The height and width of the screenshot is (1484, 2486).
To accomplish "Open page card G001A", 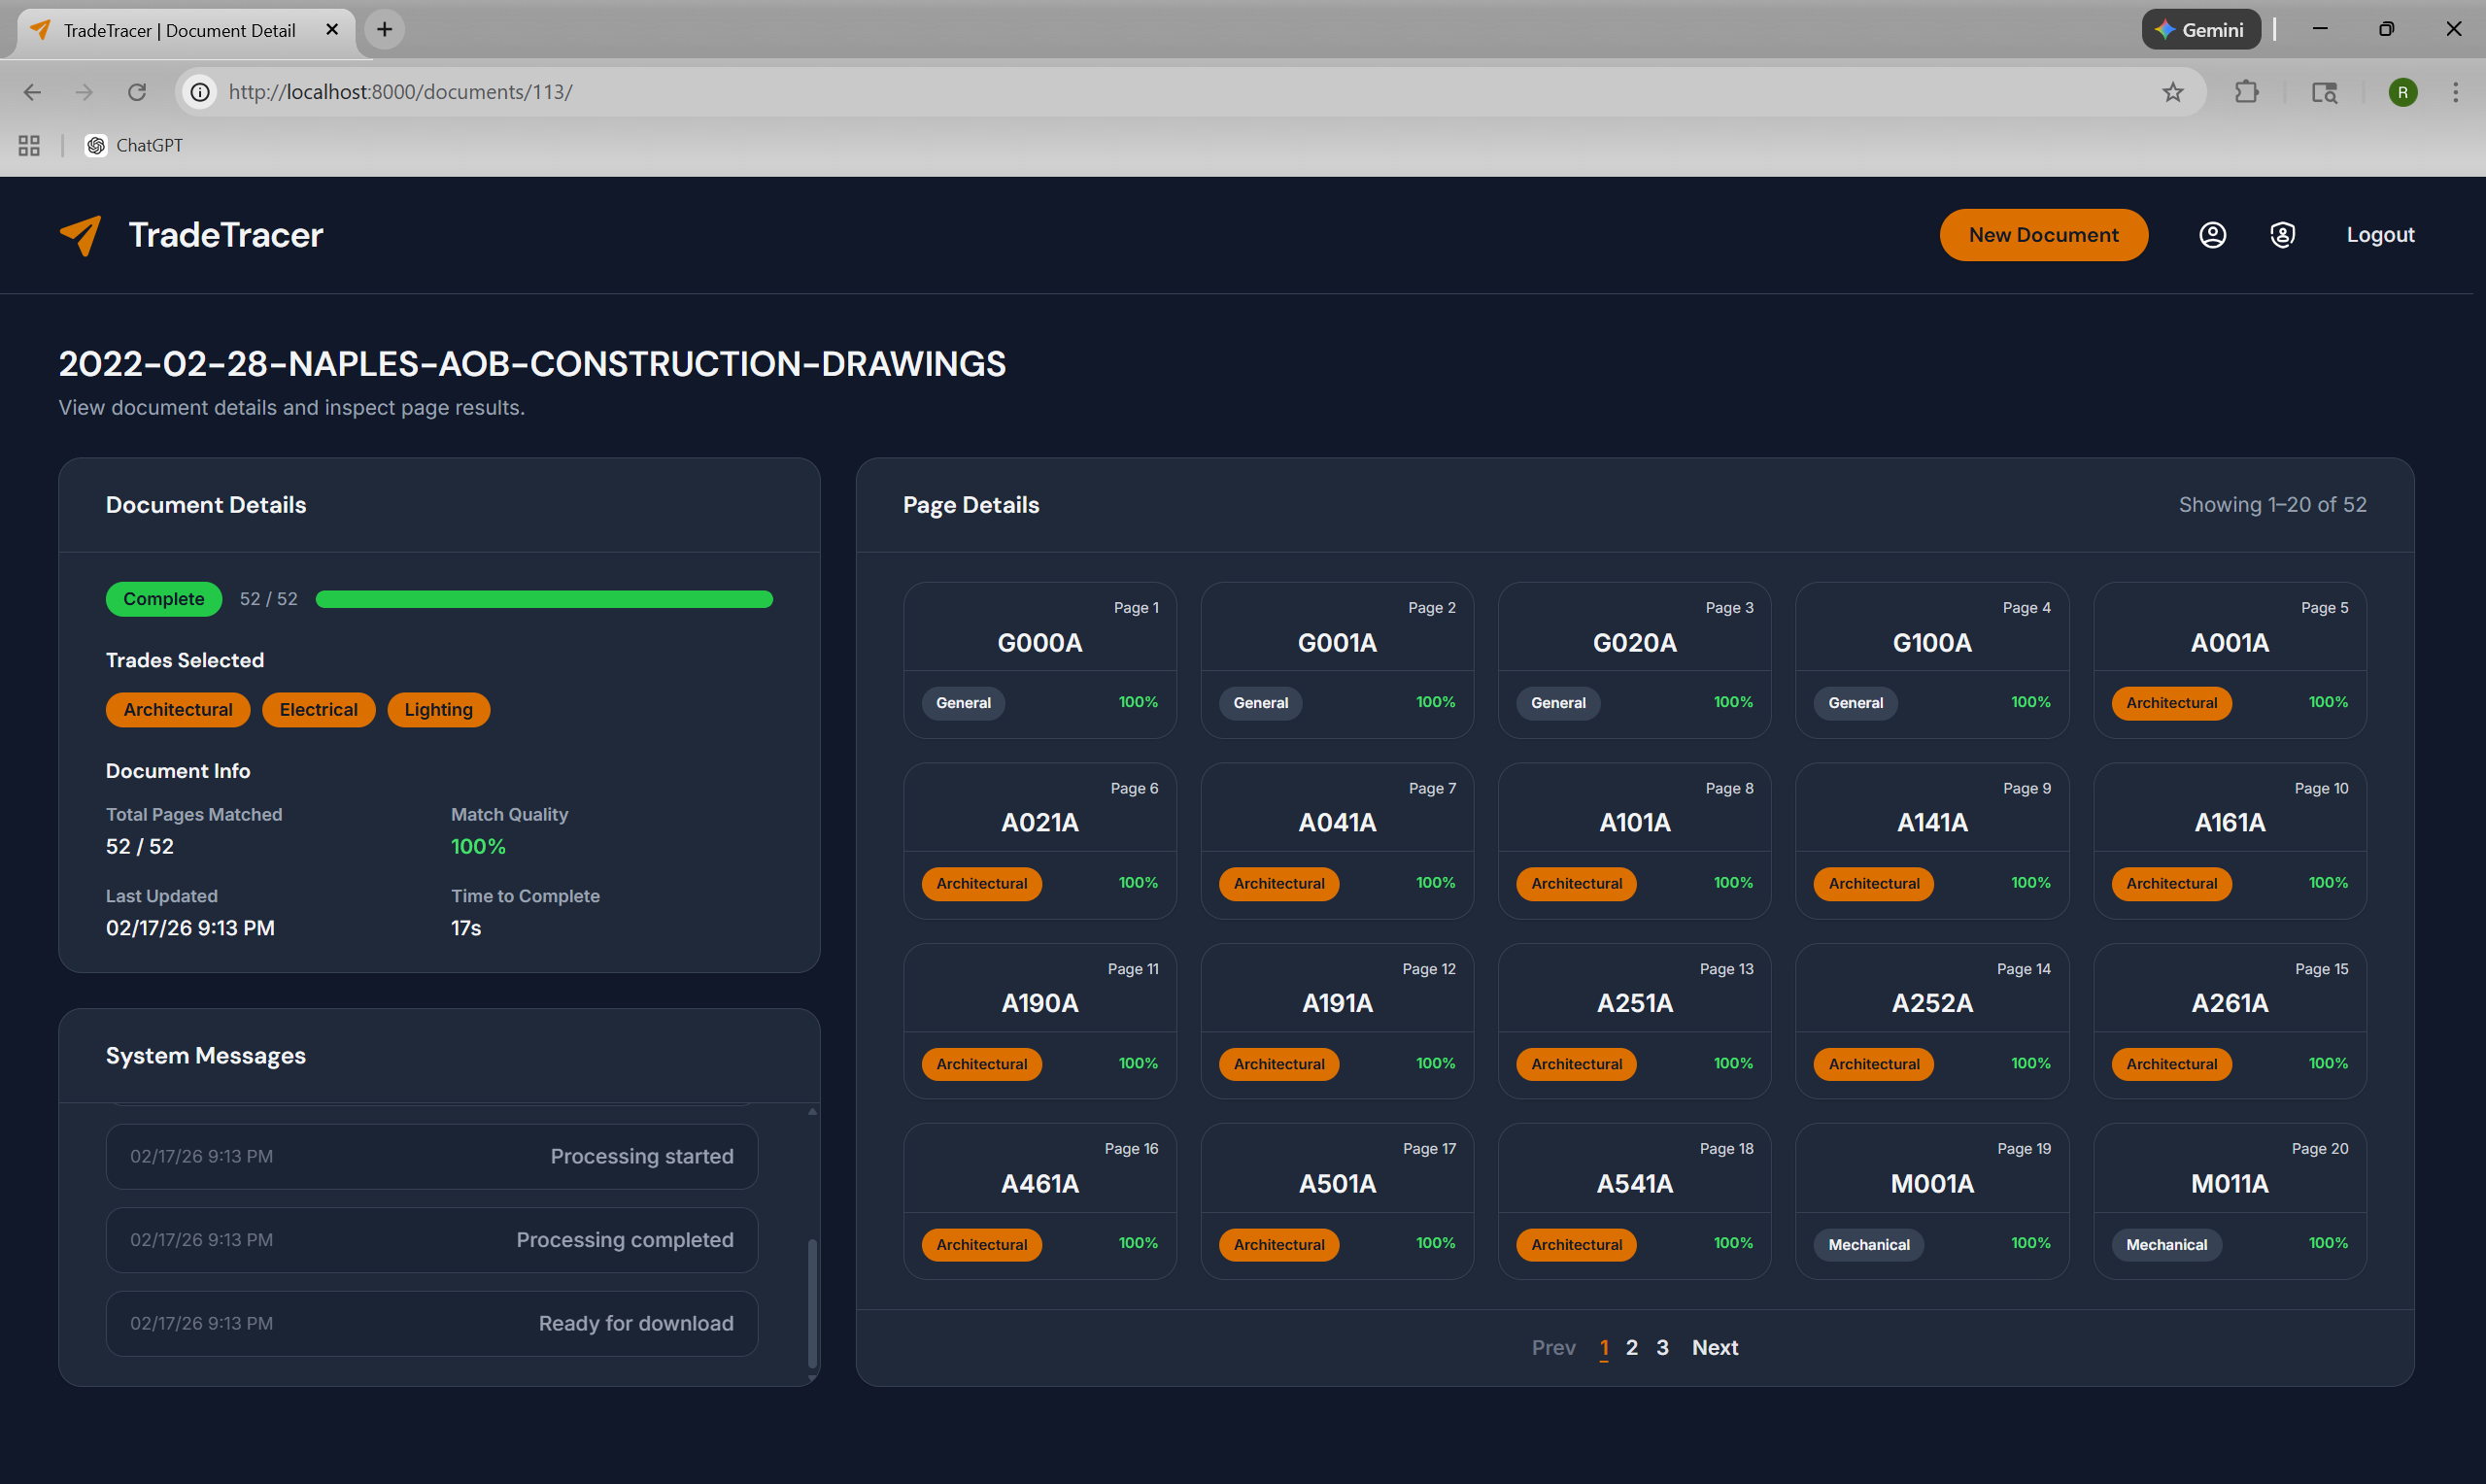I will pos(1337,660).
